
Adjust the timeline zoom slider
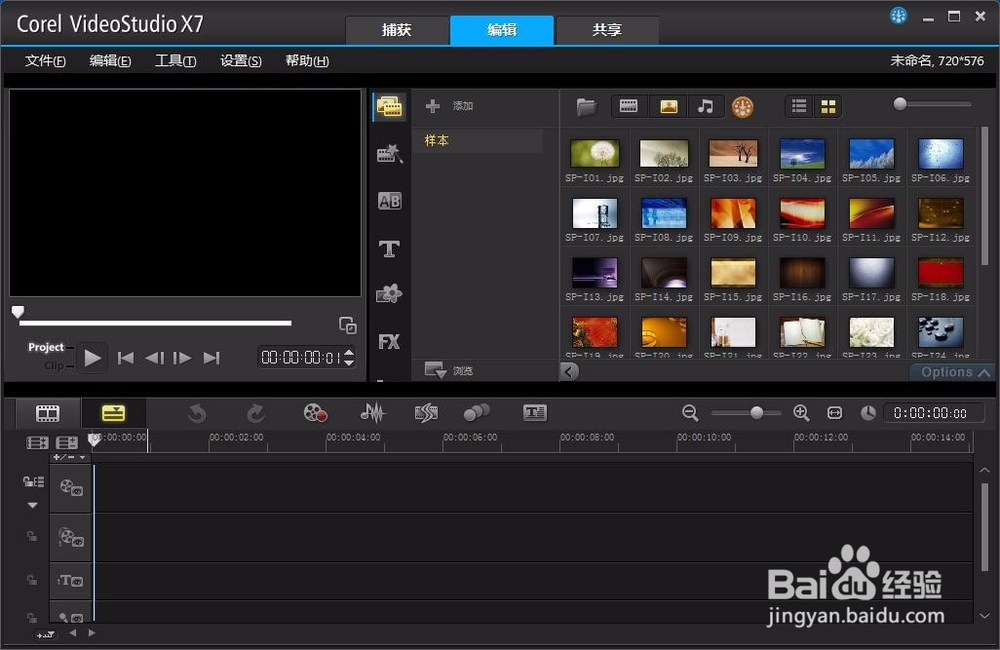757,413
